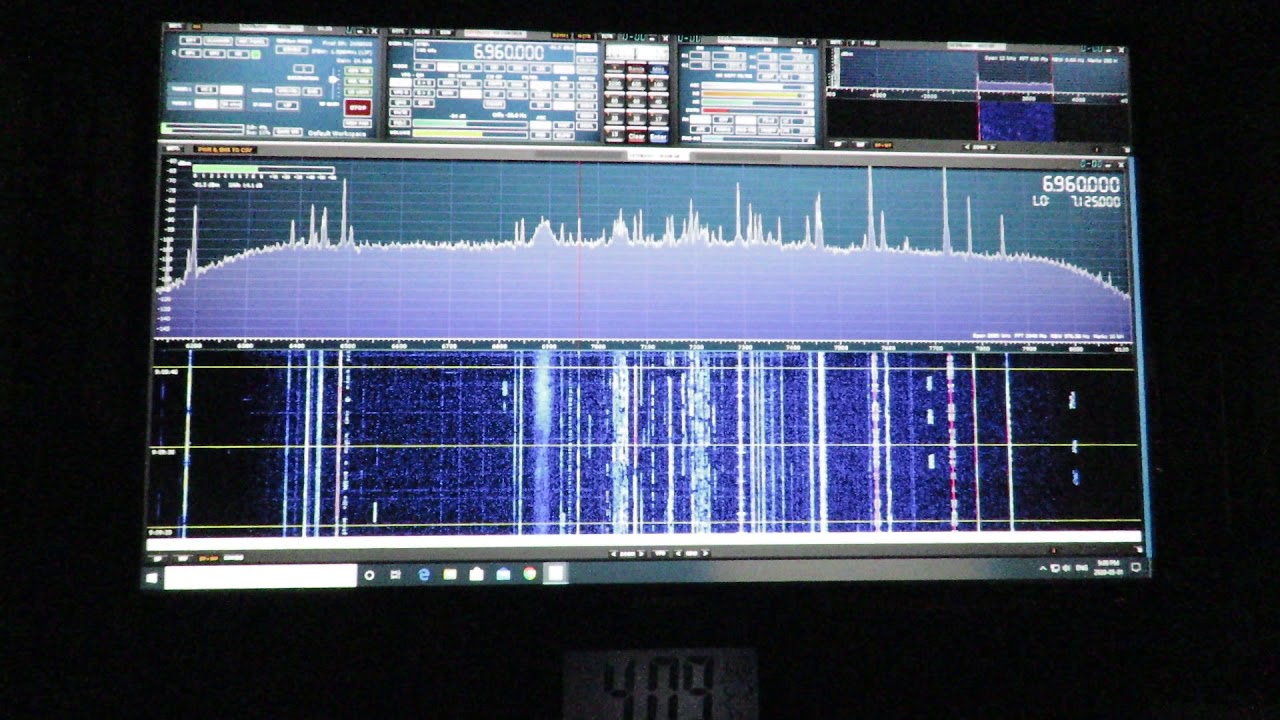Click the Default Workspace label

(x=337, y=133)
